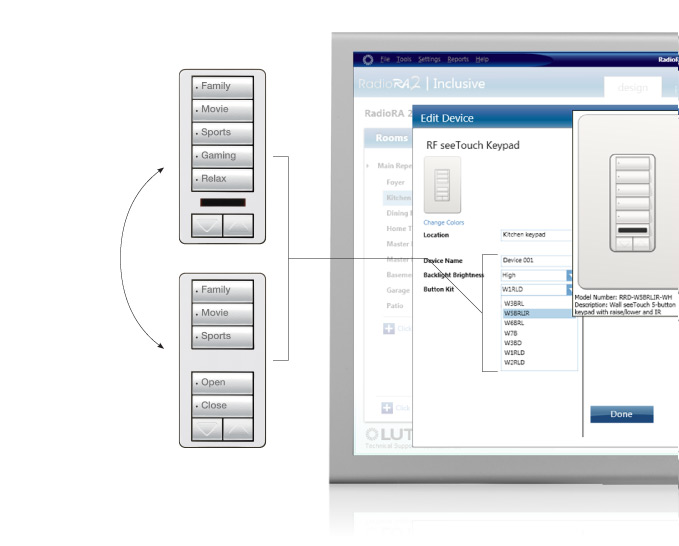
Task: Select the Patio room entry
Action: tap(394, 306)
